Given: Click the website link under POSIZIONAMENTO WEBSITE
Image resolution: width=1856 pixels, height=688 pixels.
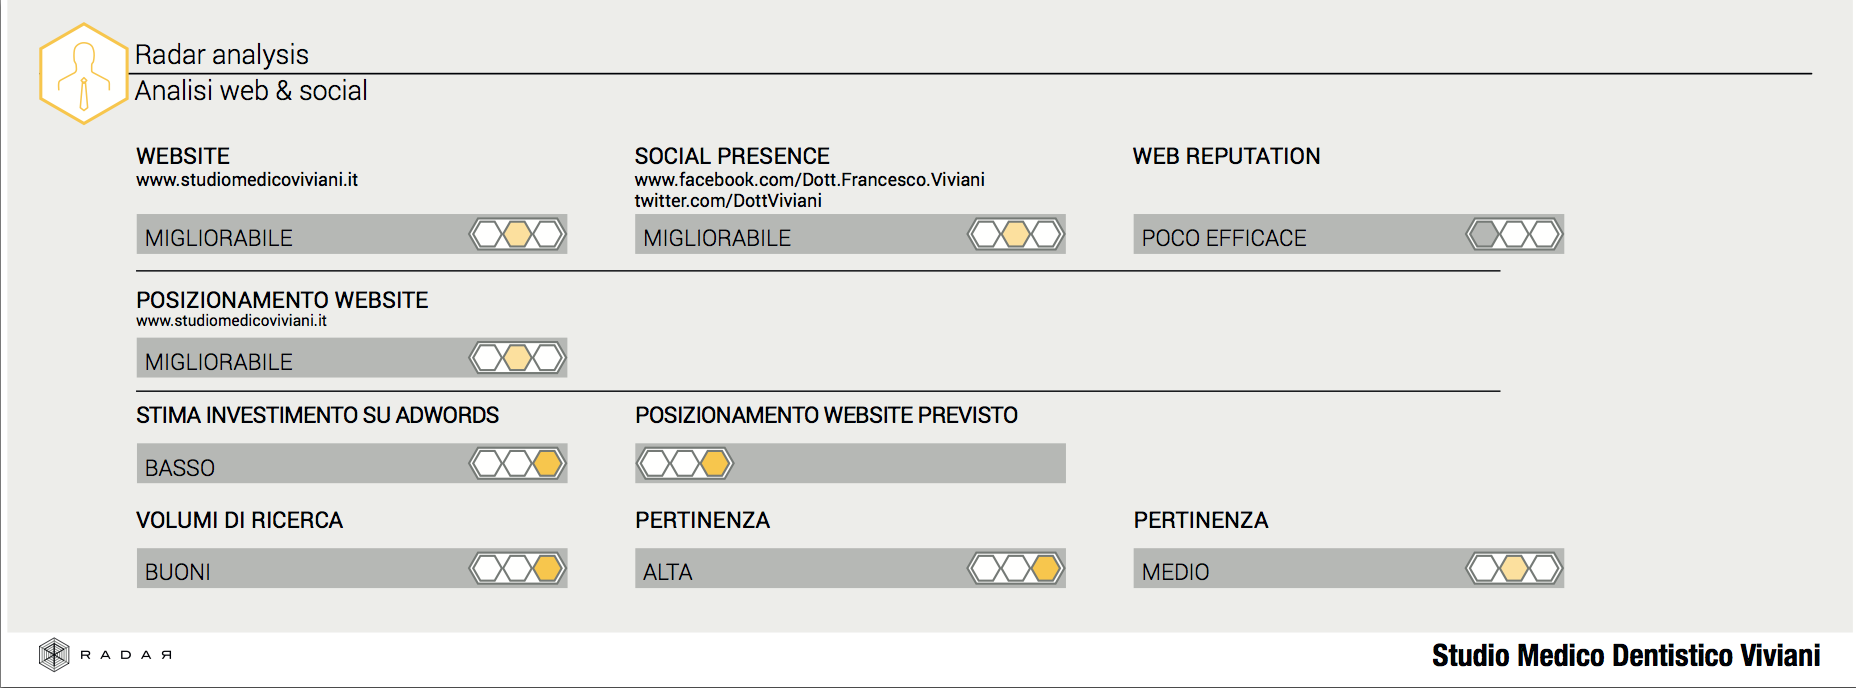Looking at the screenshot, I should point(231,321).
